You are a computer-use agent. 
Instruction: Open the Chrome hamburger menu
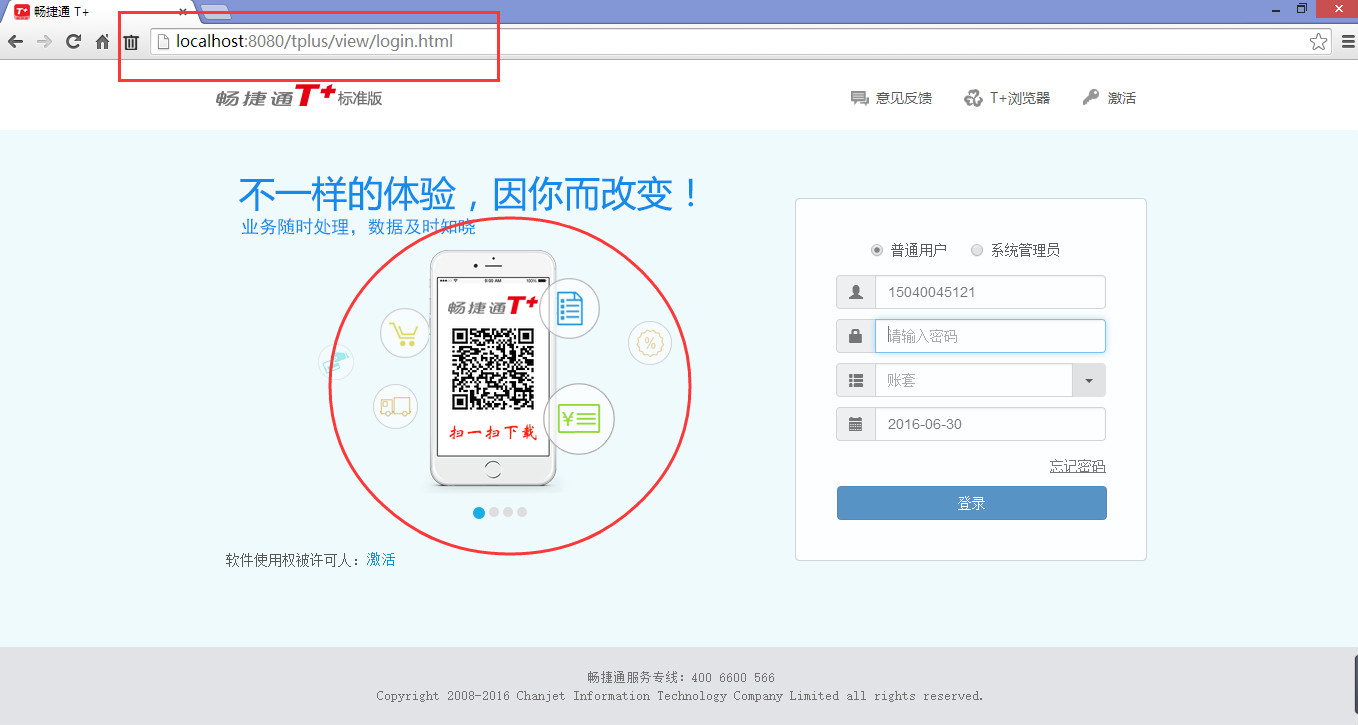pyautogui.click(x=1347, y=42)
